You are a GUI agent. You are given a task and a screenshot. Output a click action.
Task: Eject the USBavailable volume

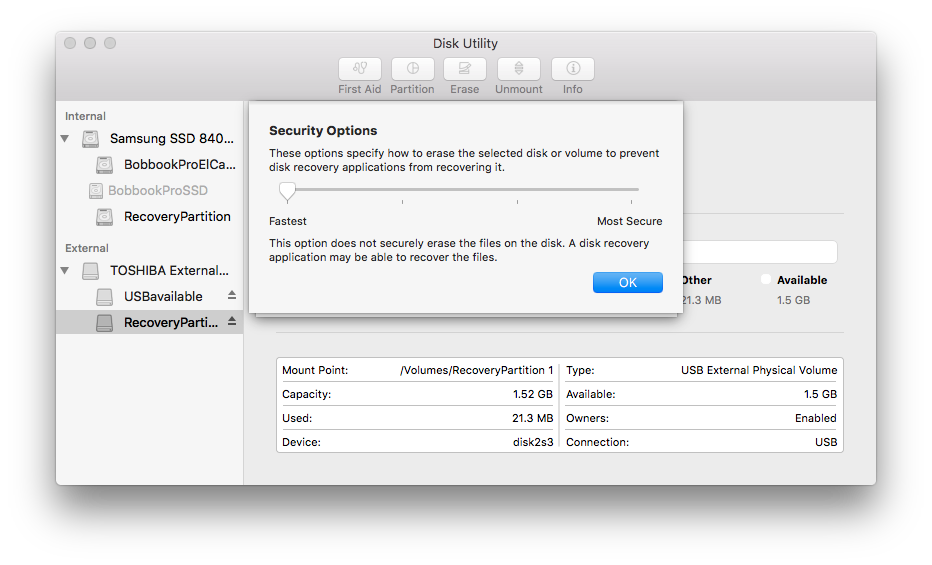pos(232,295)
